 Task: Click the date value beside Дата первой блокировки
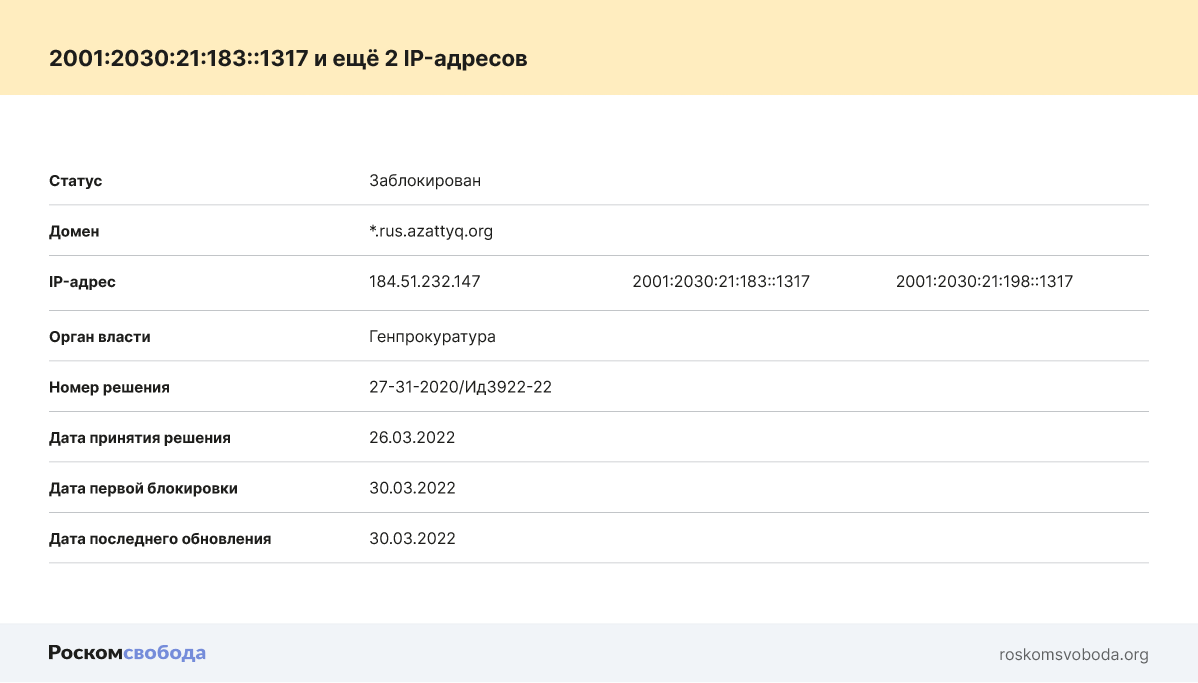coord(412,488)
